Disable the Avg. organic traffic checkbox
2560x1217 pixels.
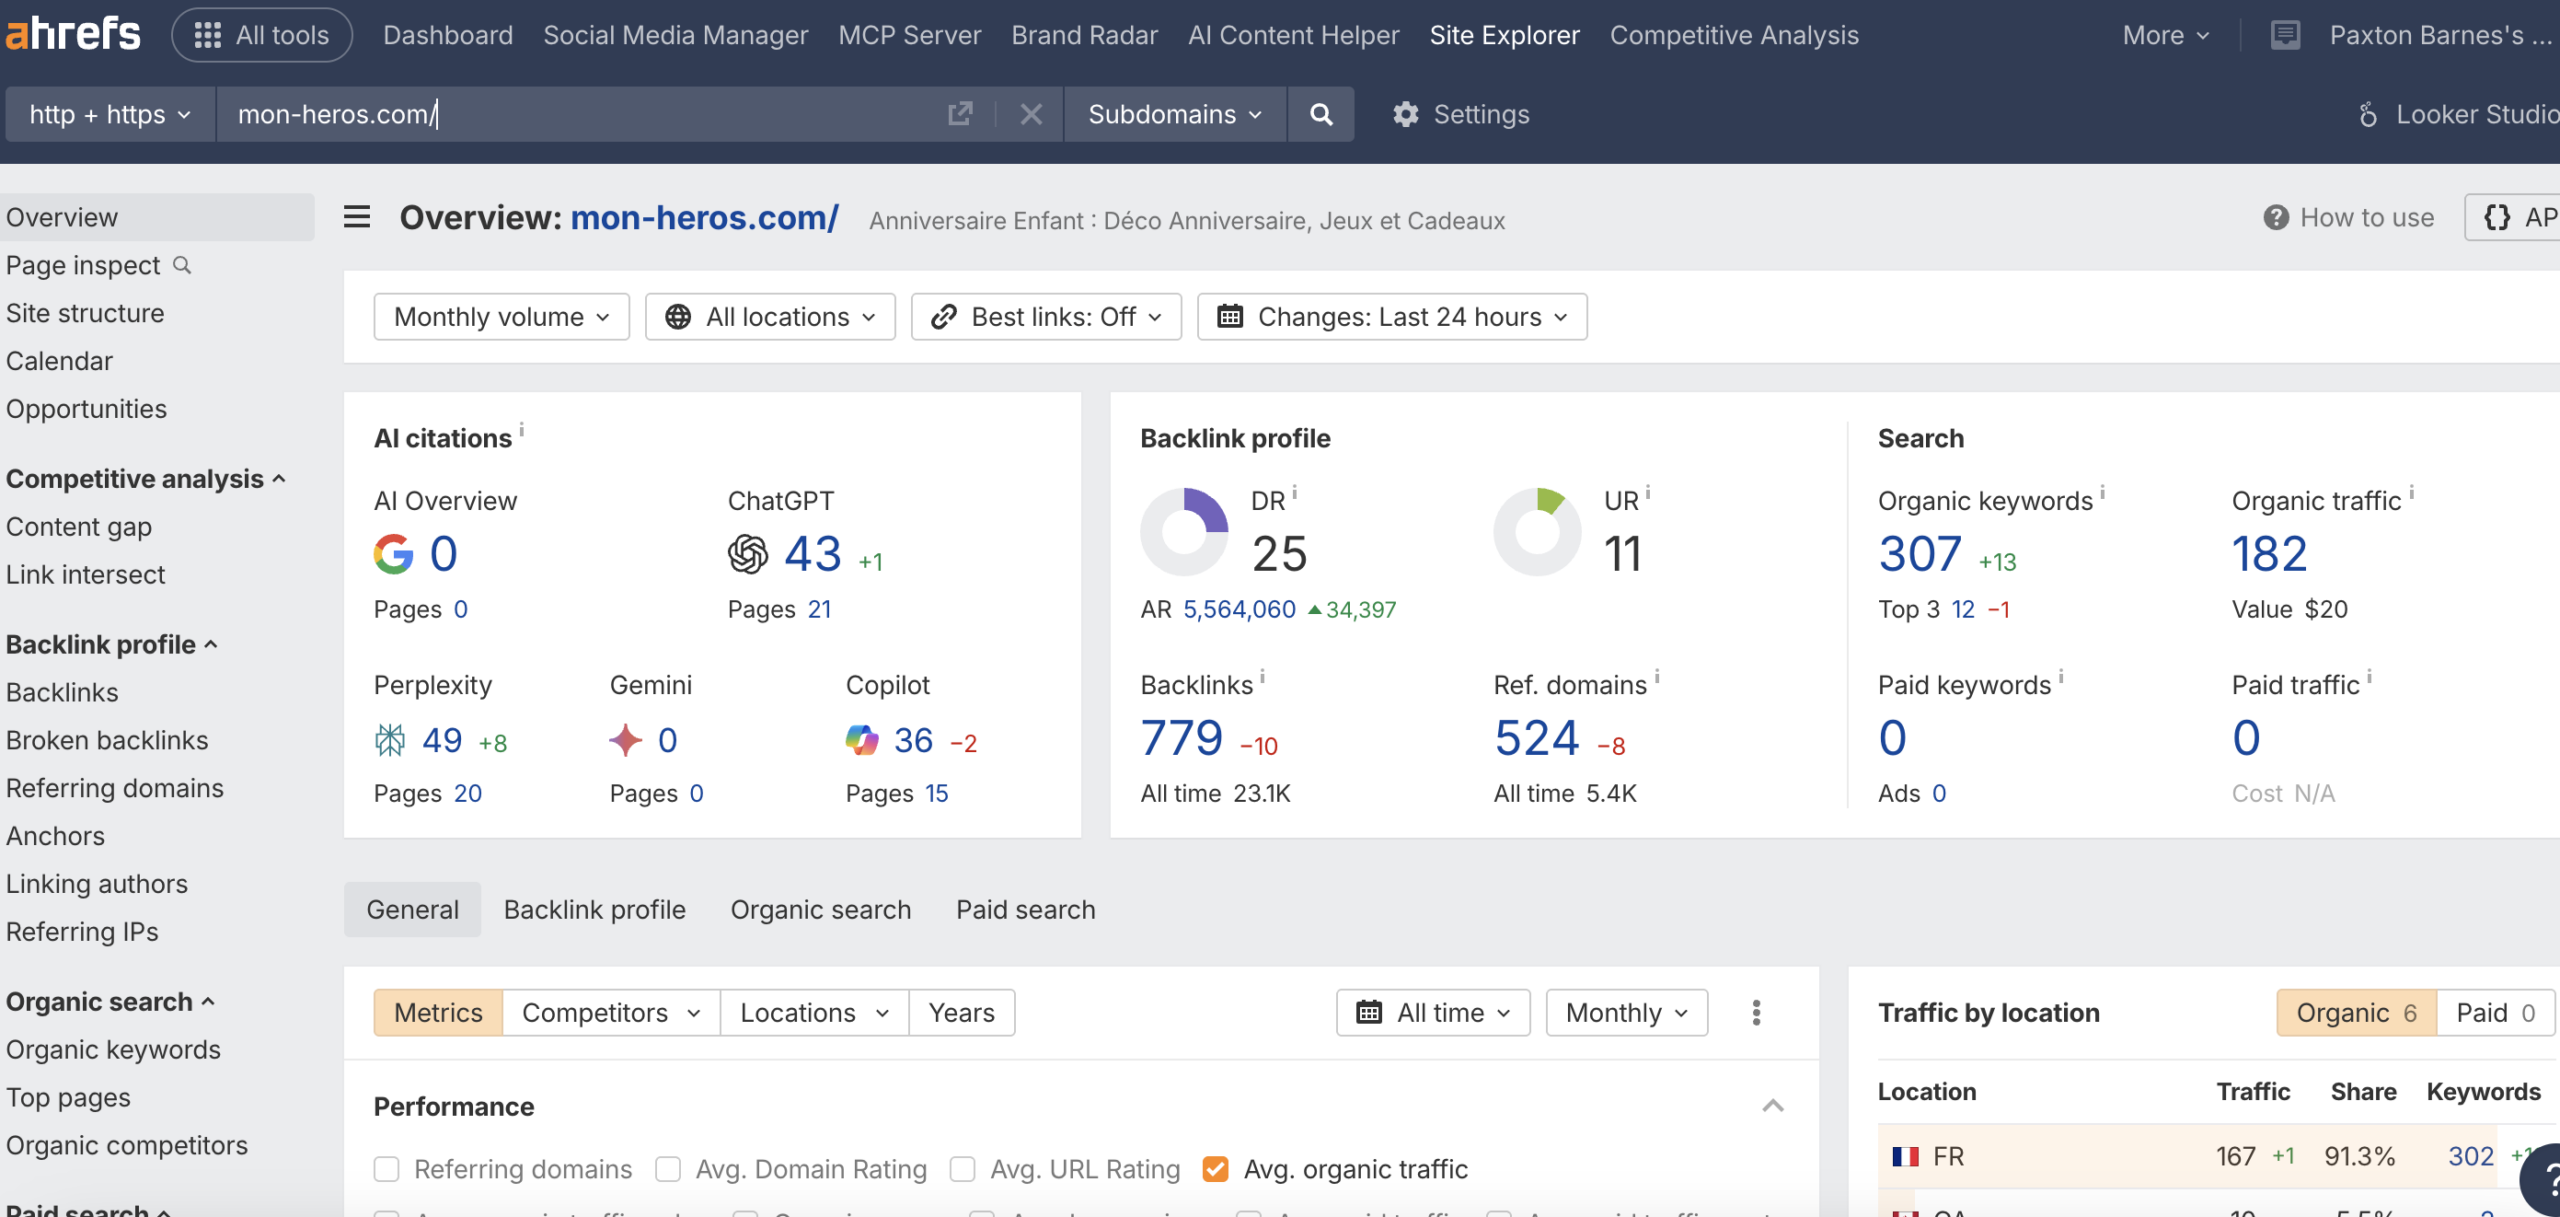[x=1215, y=1168]
